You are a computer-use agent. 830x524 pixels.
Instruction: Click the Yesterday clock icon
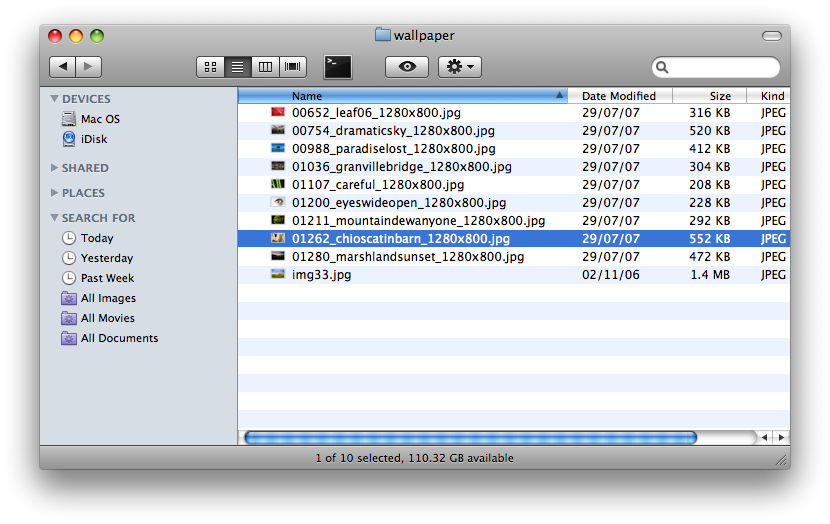point(69,258)
